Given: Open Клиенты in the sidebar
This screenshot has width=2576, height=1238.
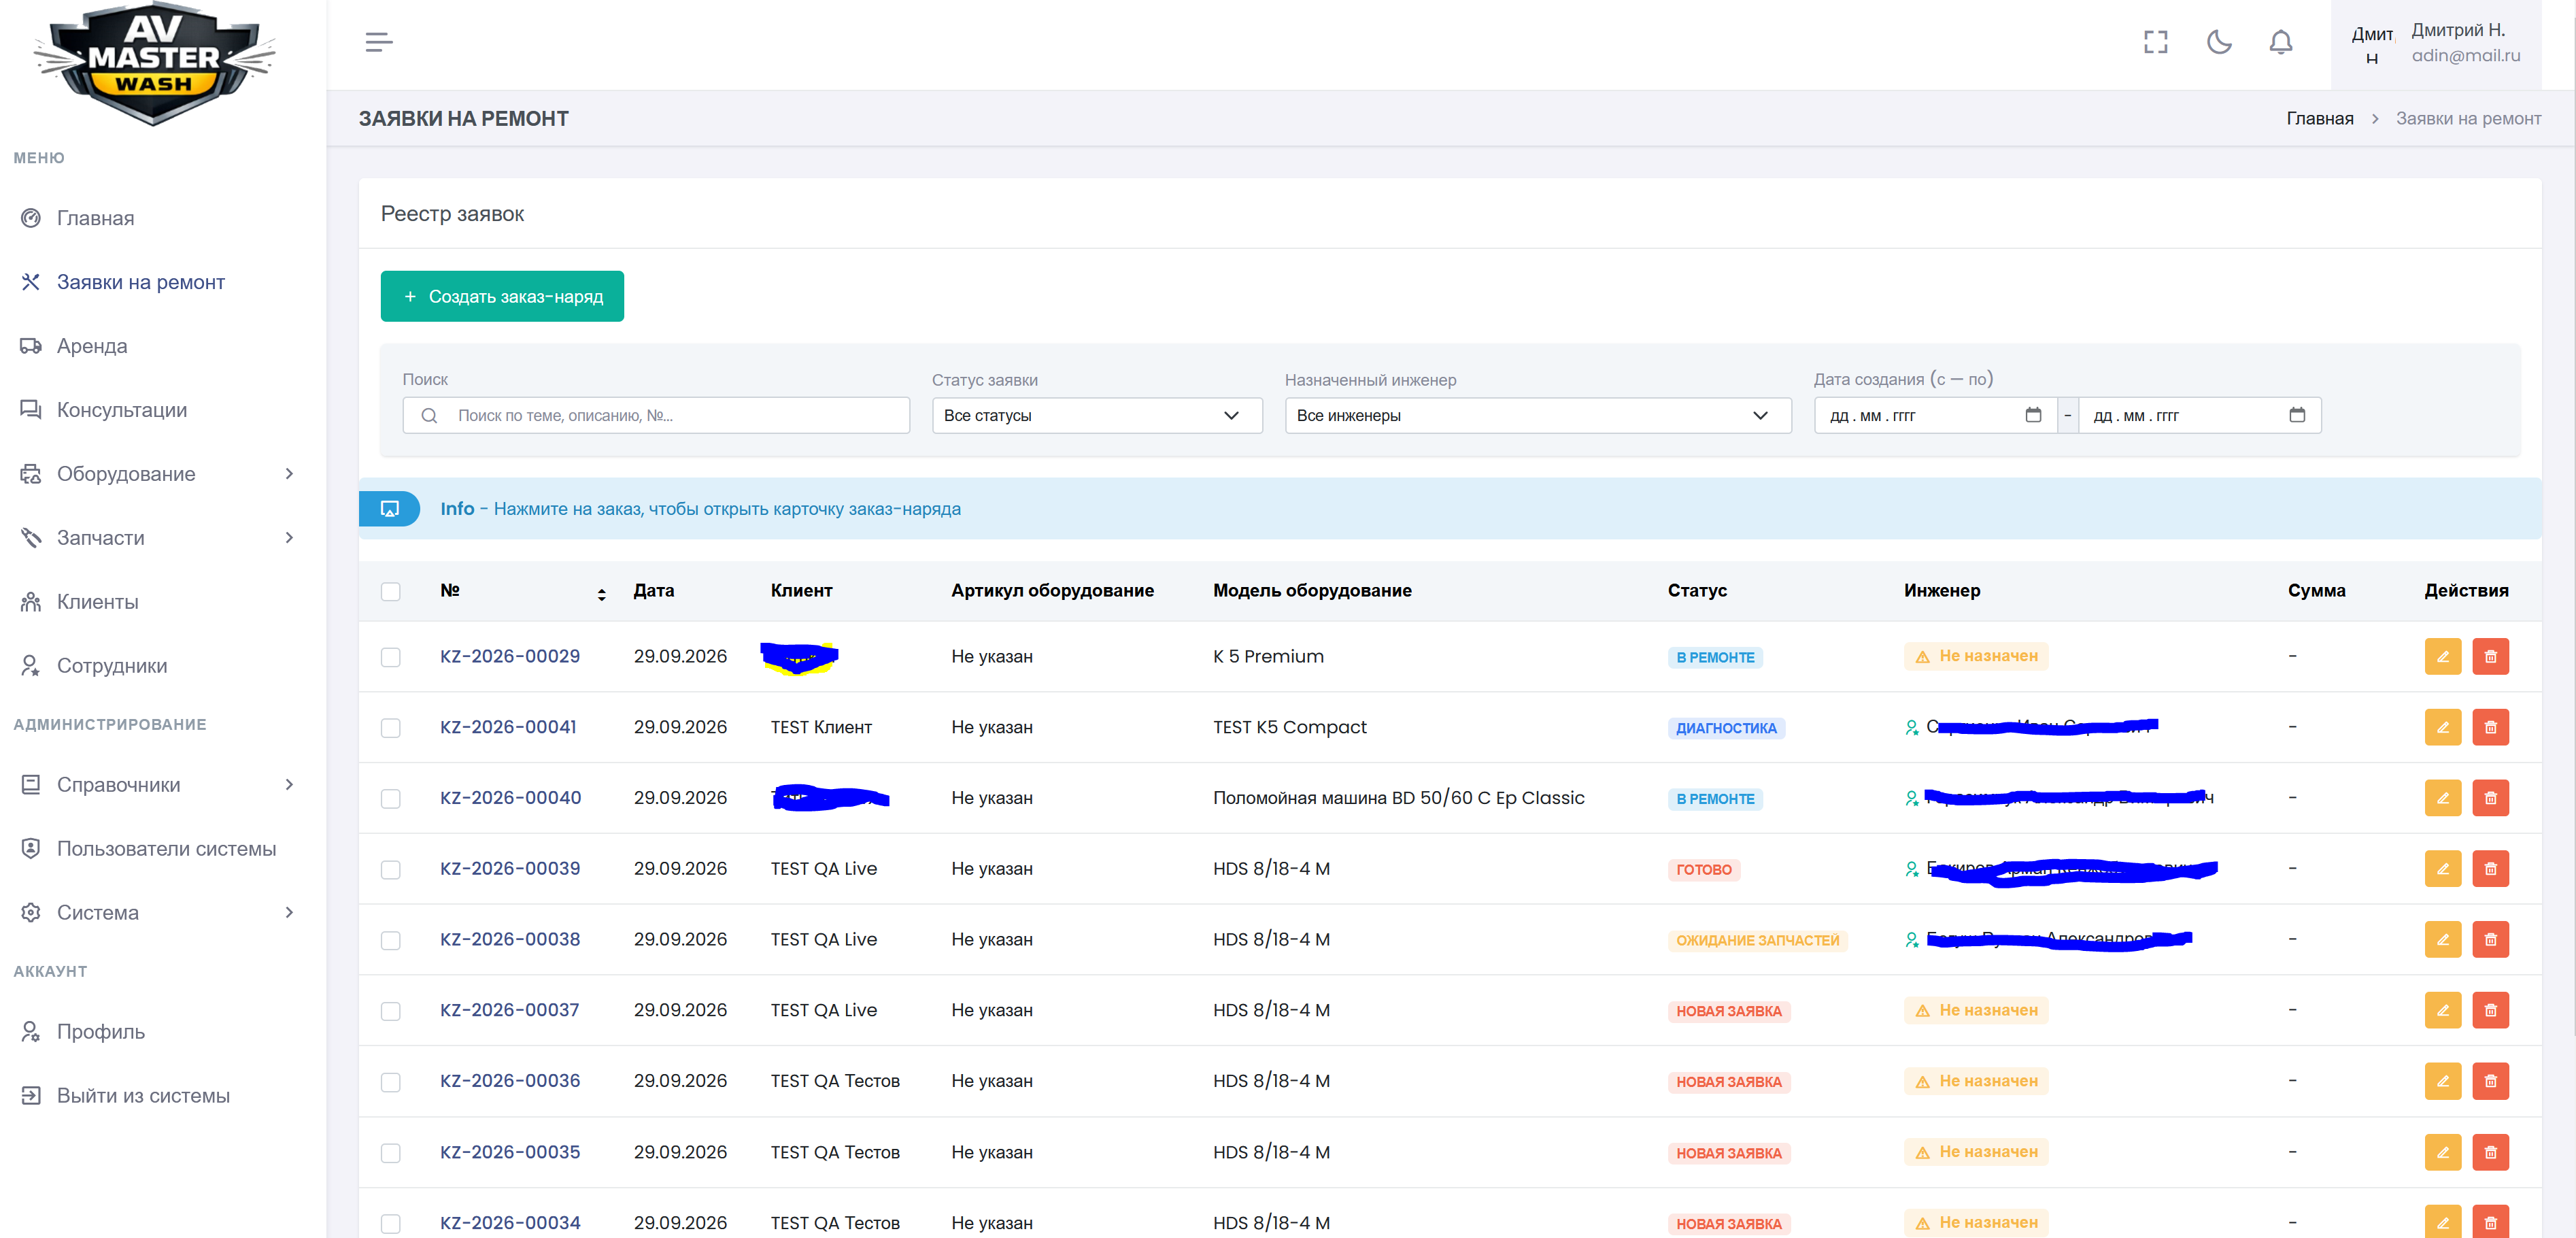Looking at the screenshot, I should click(97, 602).
